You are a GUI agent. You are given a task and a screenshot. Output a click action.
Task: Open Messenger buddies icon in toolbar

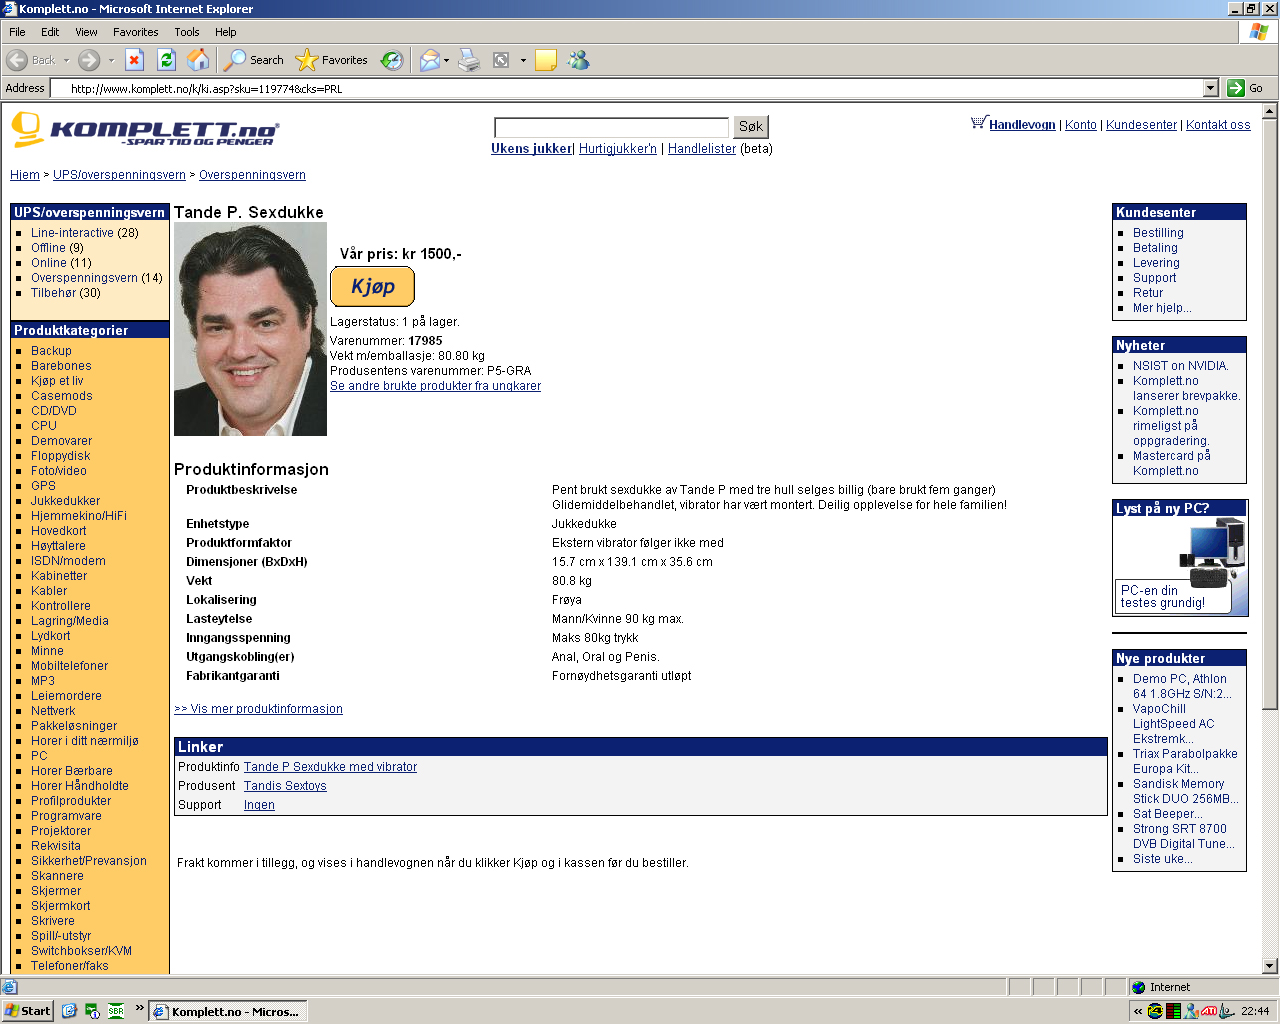(x=579, y=60)
